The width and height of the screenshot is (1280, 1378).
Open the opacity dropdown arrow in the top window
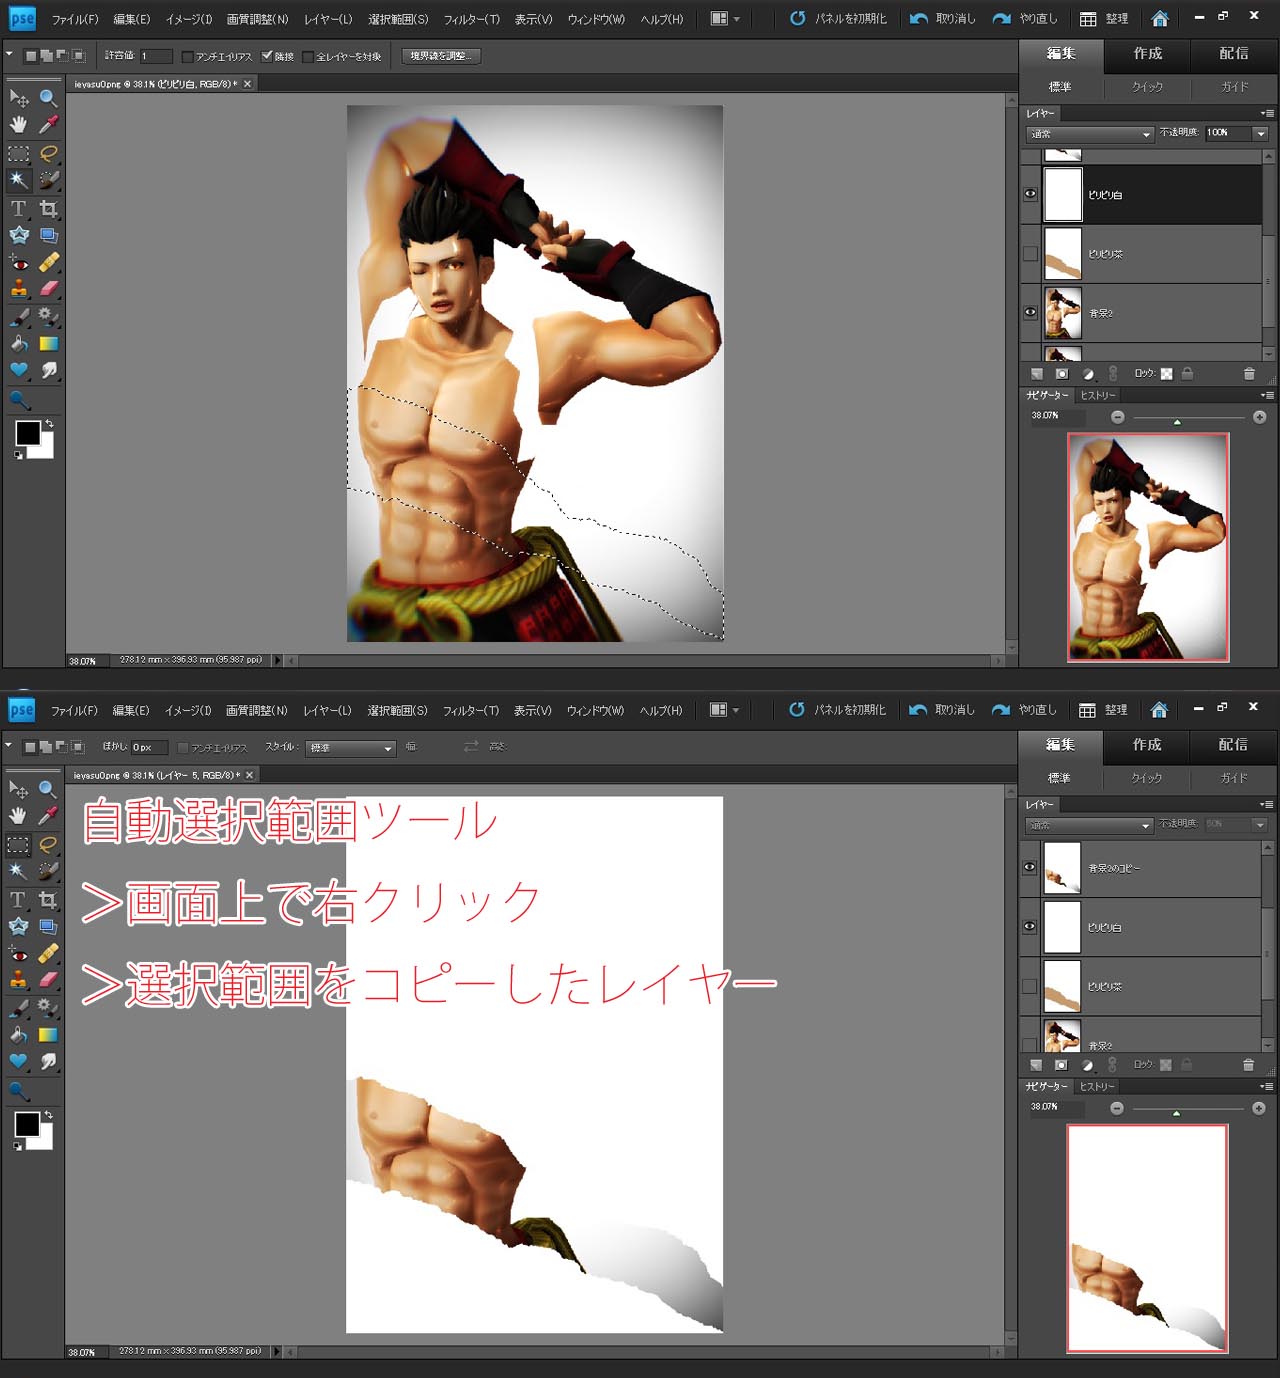tap(1261, 133)
